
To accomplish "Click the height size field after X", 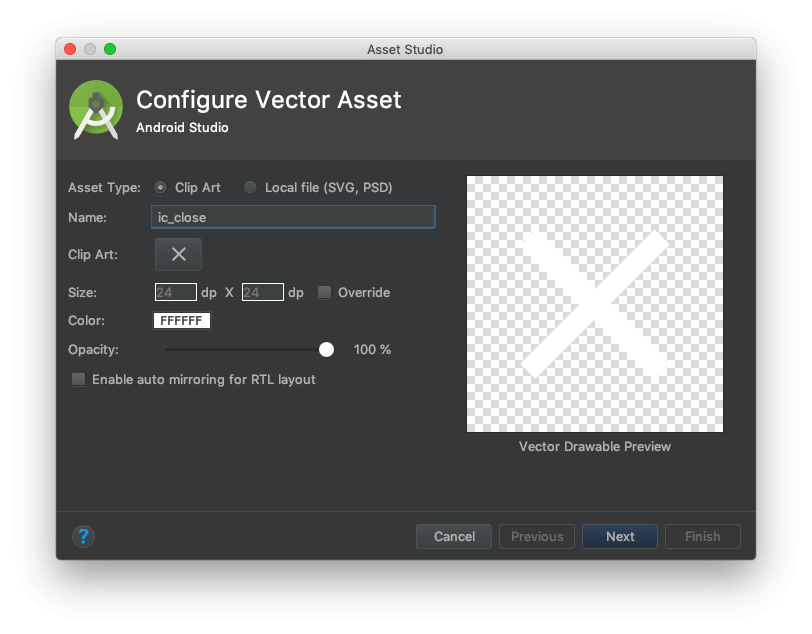I will coord(263,292).
